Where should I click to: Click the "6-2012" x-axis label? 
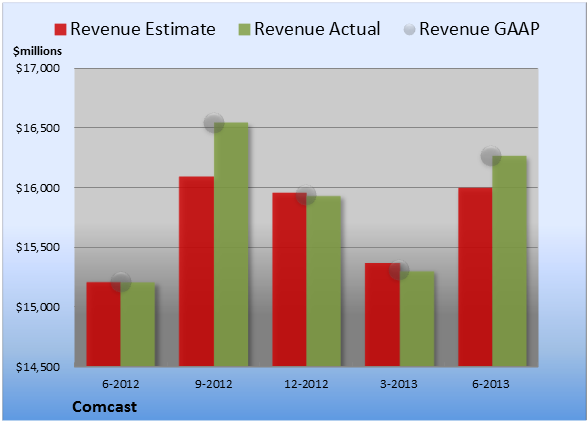pyautogui.click(x=121, y=384)
